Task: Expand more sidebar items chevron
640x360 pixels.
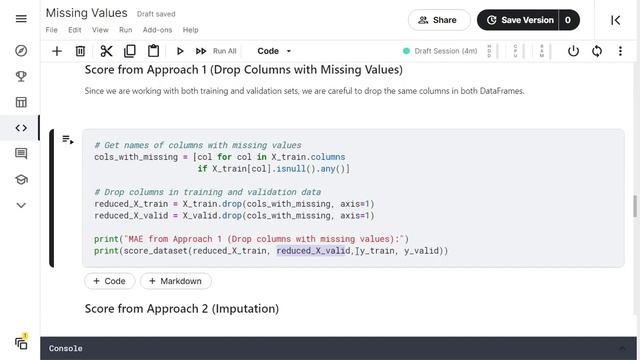Action: [x=21, y=205]
